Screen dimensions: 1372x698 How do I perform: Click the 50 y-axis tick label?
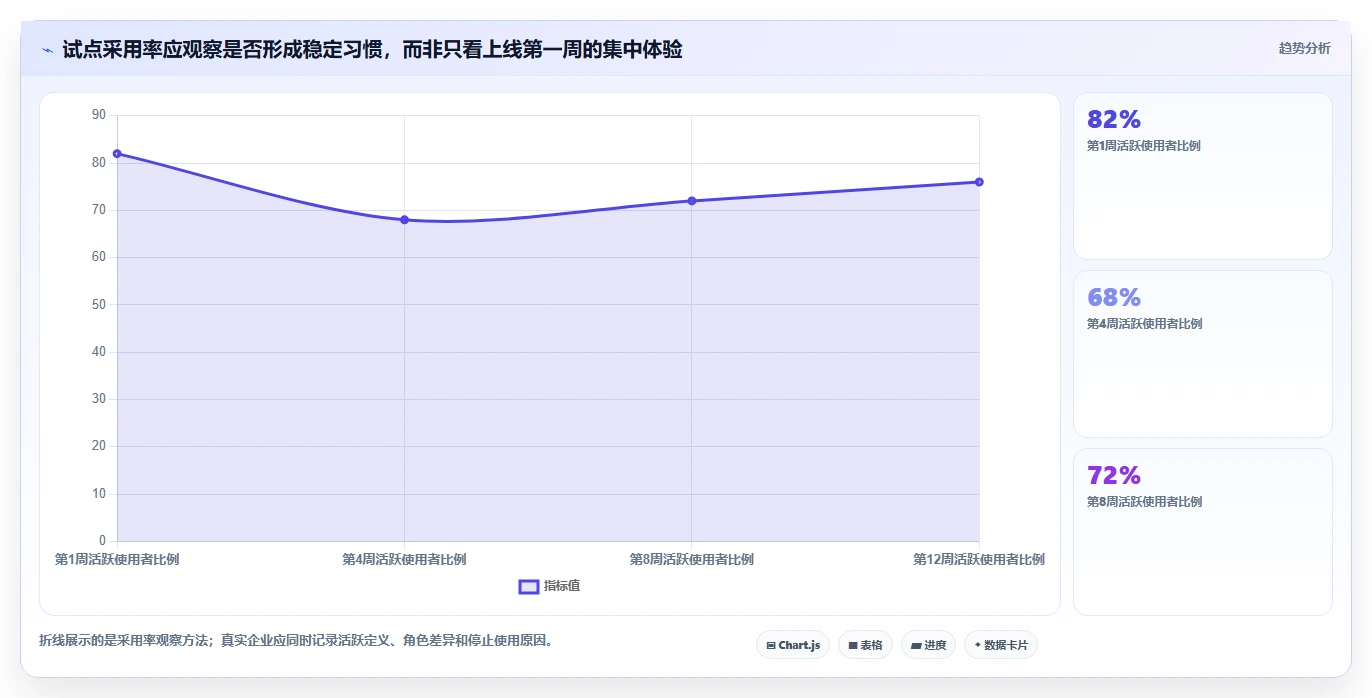coord(98,304)
